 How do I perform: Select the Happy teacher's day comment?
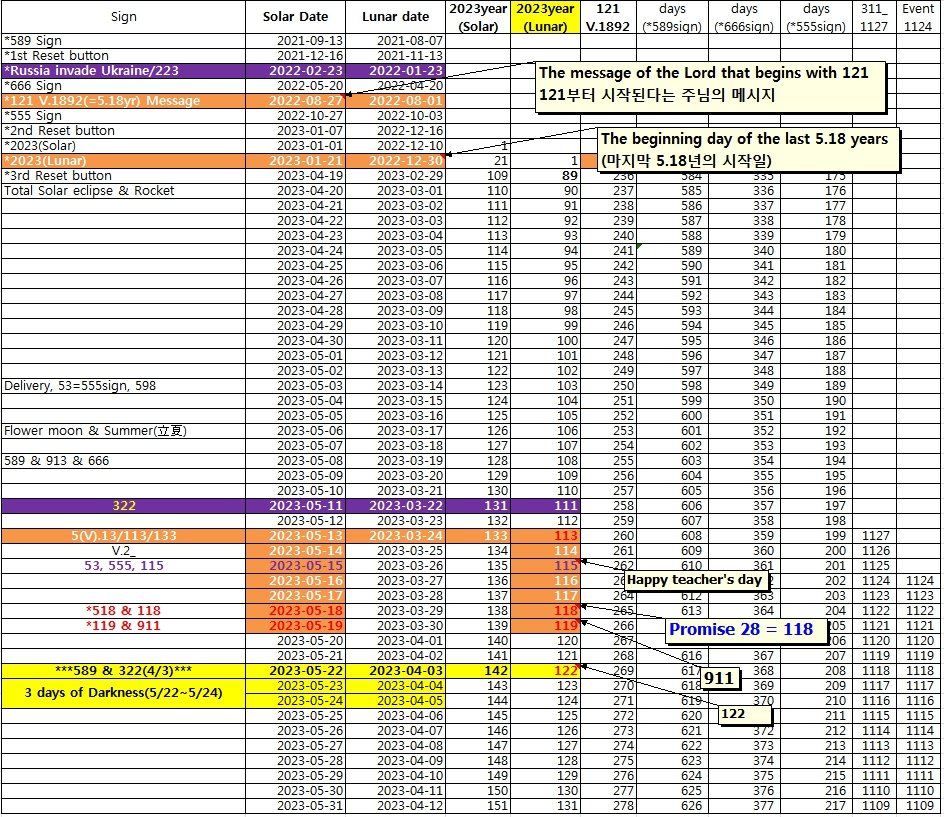[697, 580]
